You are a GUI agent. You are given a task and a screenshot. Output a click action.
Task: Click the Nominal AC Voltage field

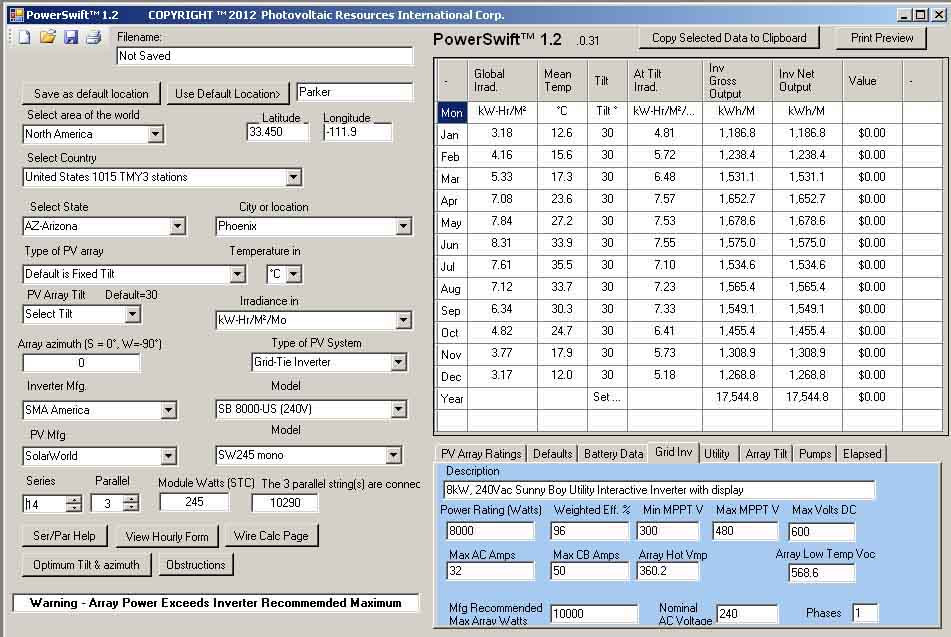click(x=747, y=614)
